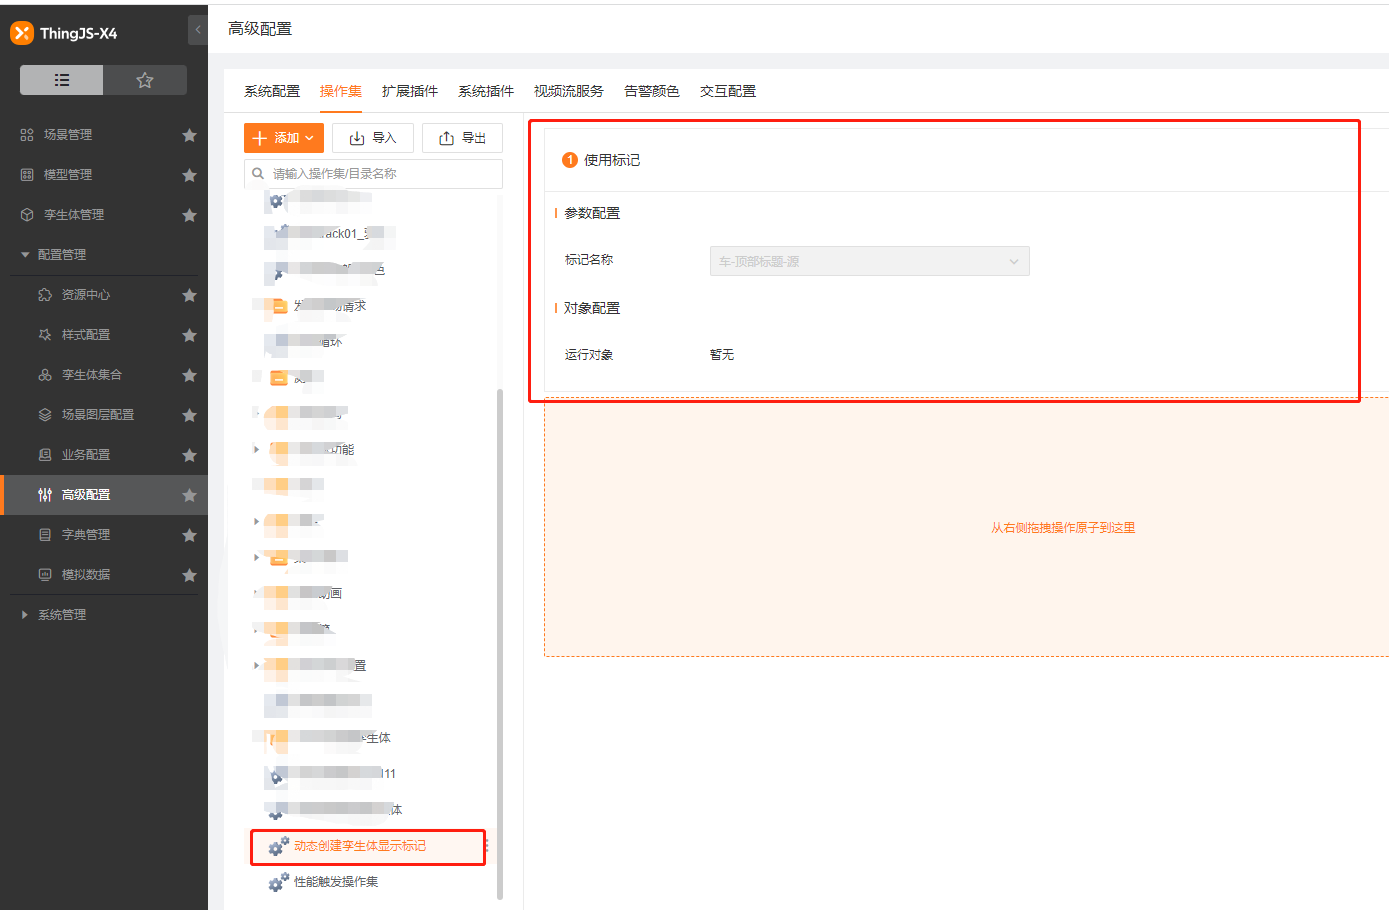The height and width of the screenshot is (910, 1389).
Task: Click the 模型管理 icon
Action: point(27,175)
